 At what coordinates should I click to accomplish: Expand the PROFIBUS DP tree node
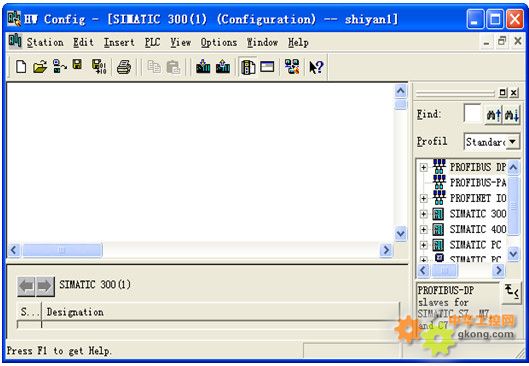(423, 167)
